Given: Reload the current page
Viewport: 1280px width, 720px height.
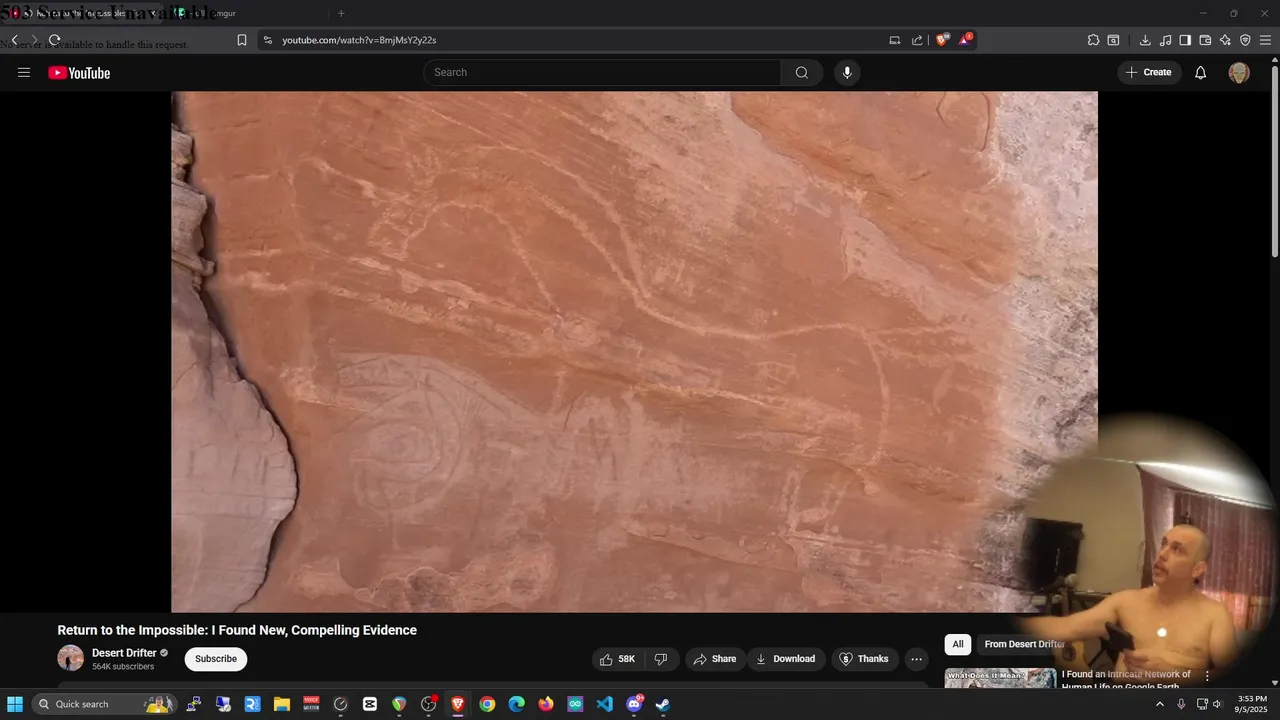Looking at the screenshot, I should (55, 40).
